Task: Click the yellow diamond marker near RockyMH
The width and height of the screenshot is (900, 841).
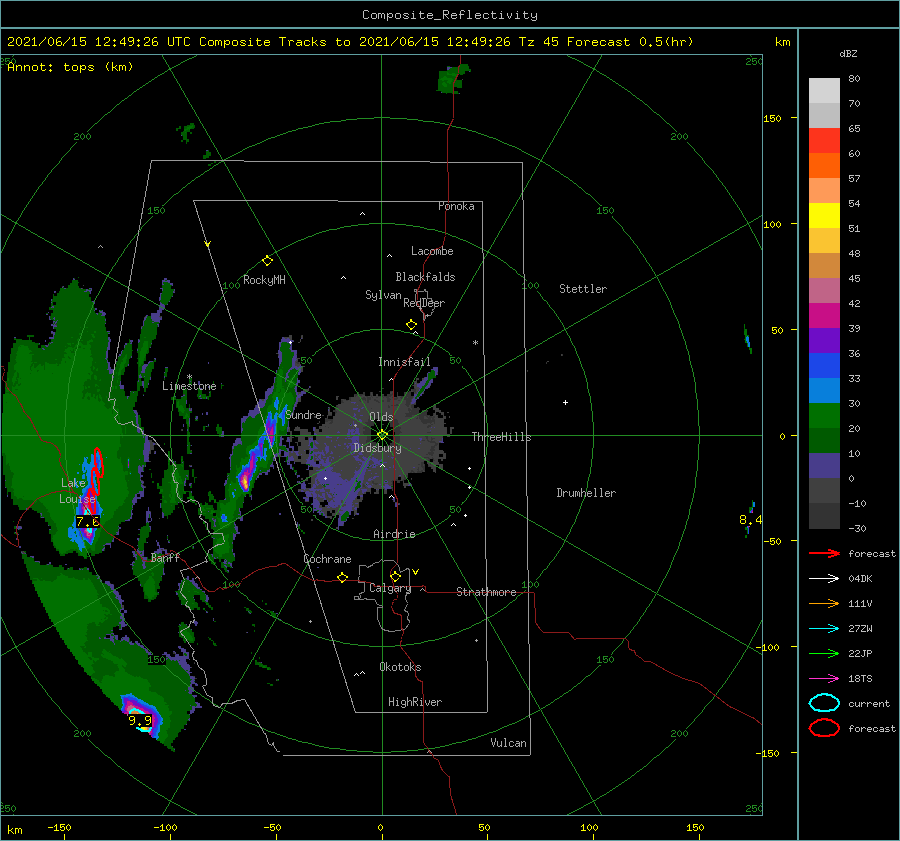Action: pyautogui.click(x=267, y=261)
